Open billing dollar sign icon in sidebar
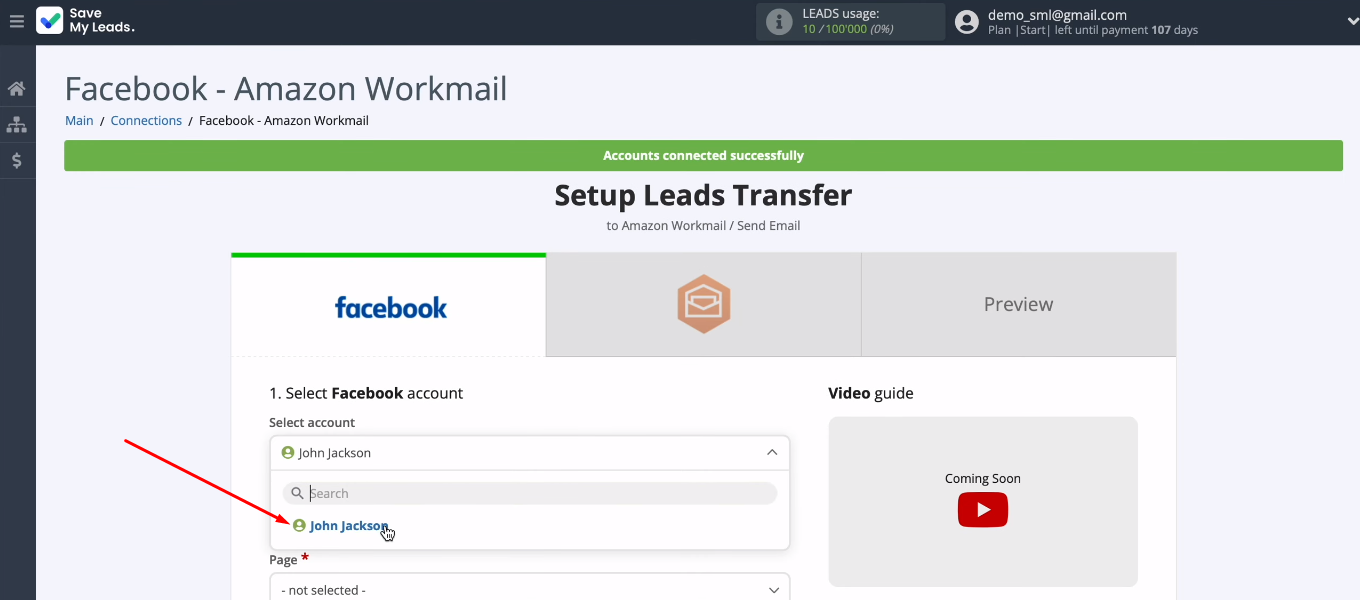Image resolution: width=1360 pixels, height=600 pixels. tap(17, 161)
